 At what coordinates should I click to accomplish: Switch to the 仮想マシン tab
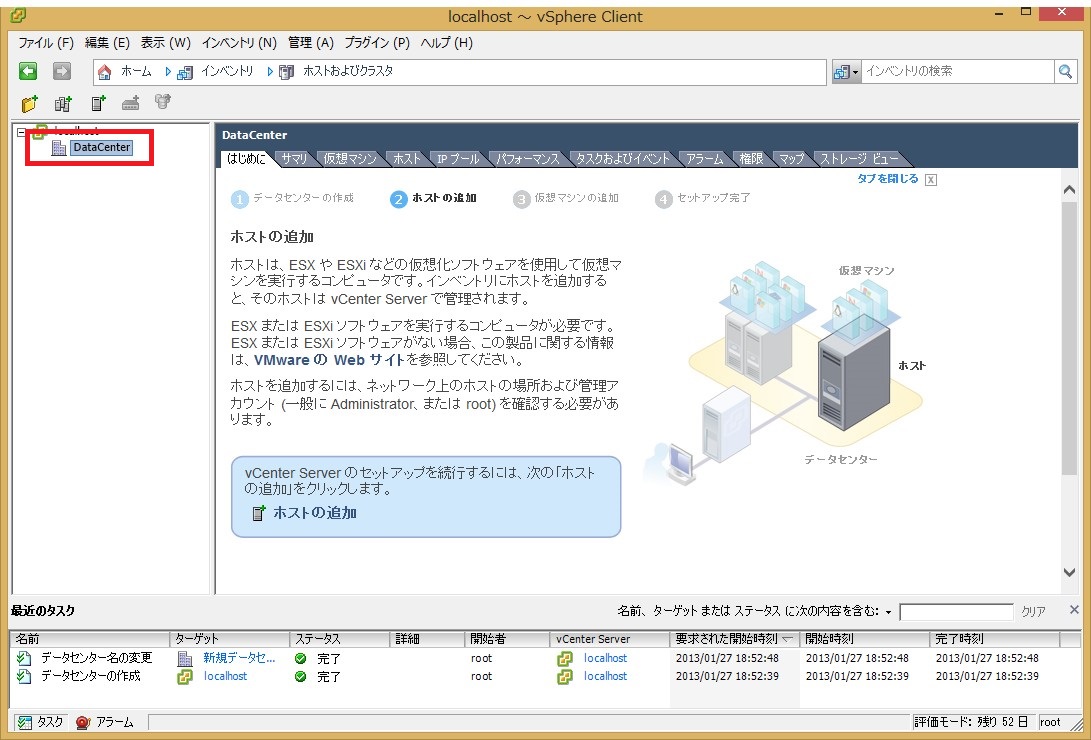coord(349,159)
